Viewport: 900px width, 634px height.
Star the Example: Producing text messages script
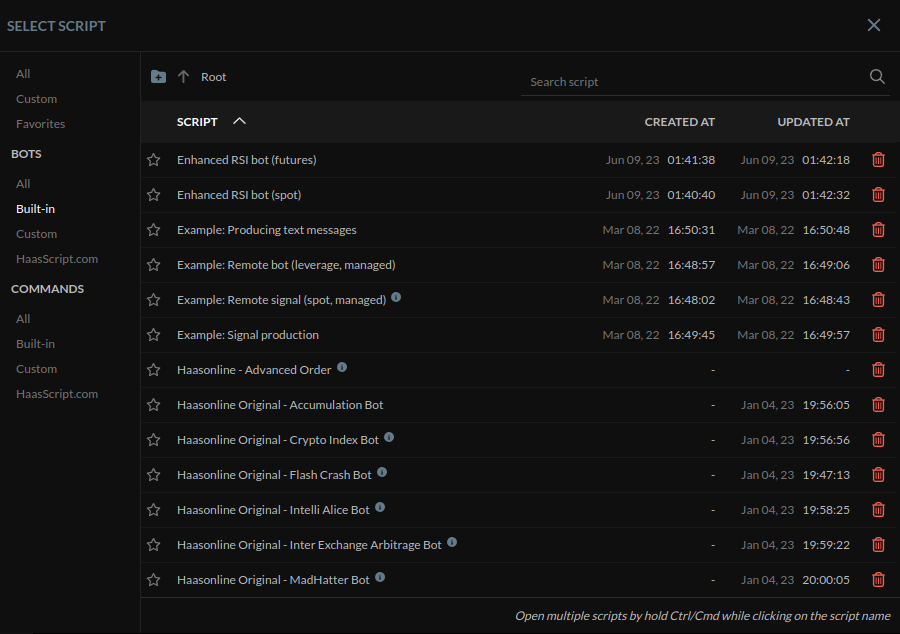(153, 229)
